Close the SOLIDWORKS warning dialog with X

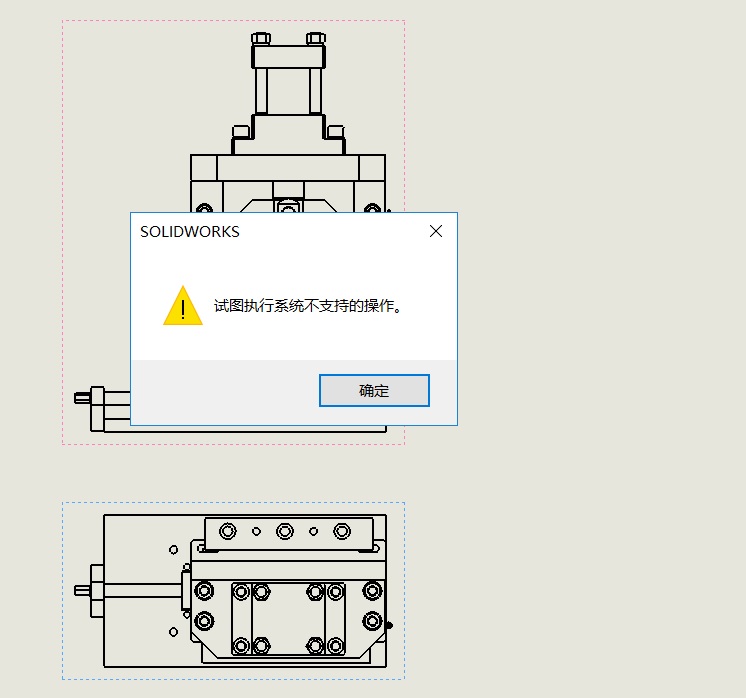pos(436,231)
